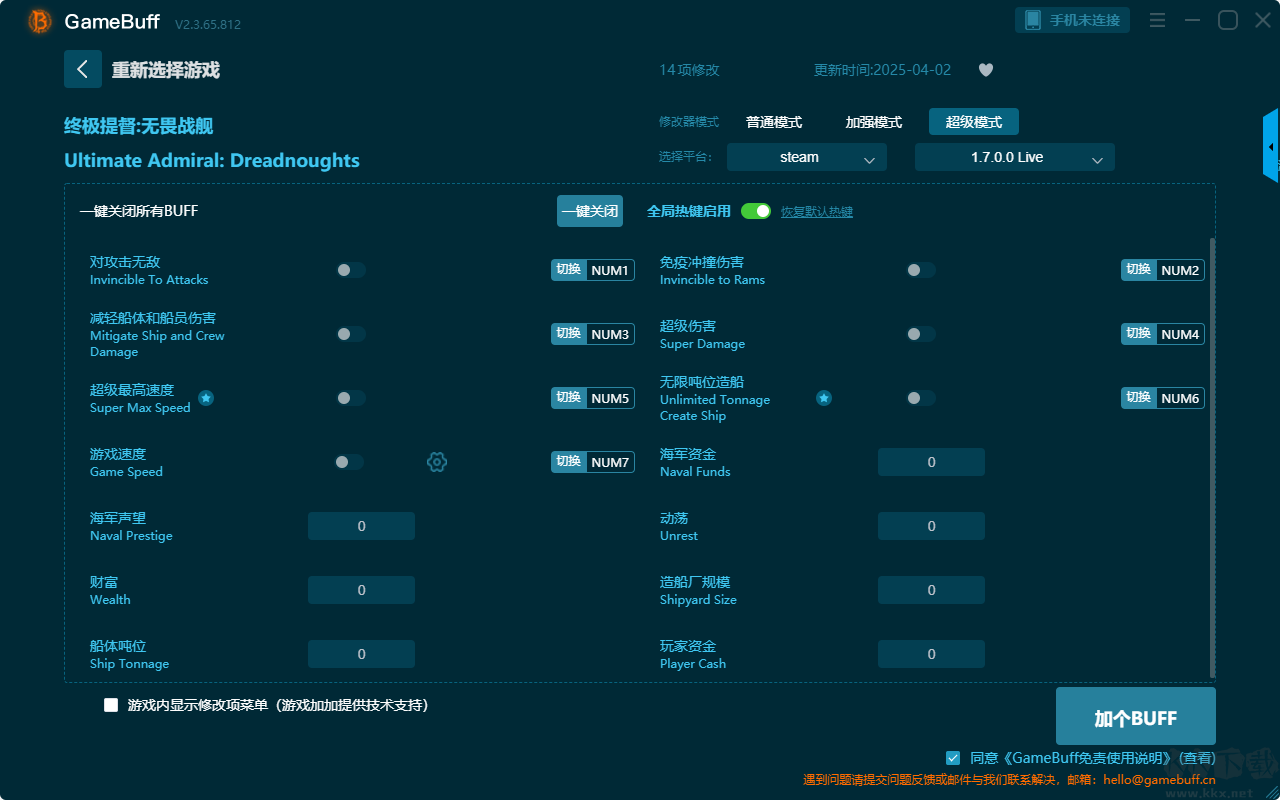Viewport: 1280px width, 800px height.
Task: Click the heart favorite icon
Action: pyautogui.click(x=986, y=70)
